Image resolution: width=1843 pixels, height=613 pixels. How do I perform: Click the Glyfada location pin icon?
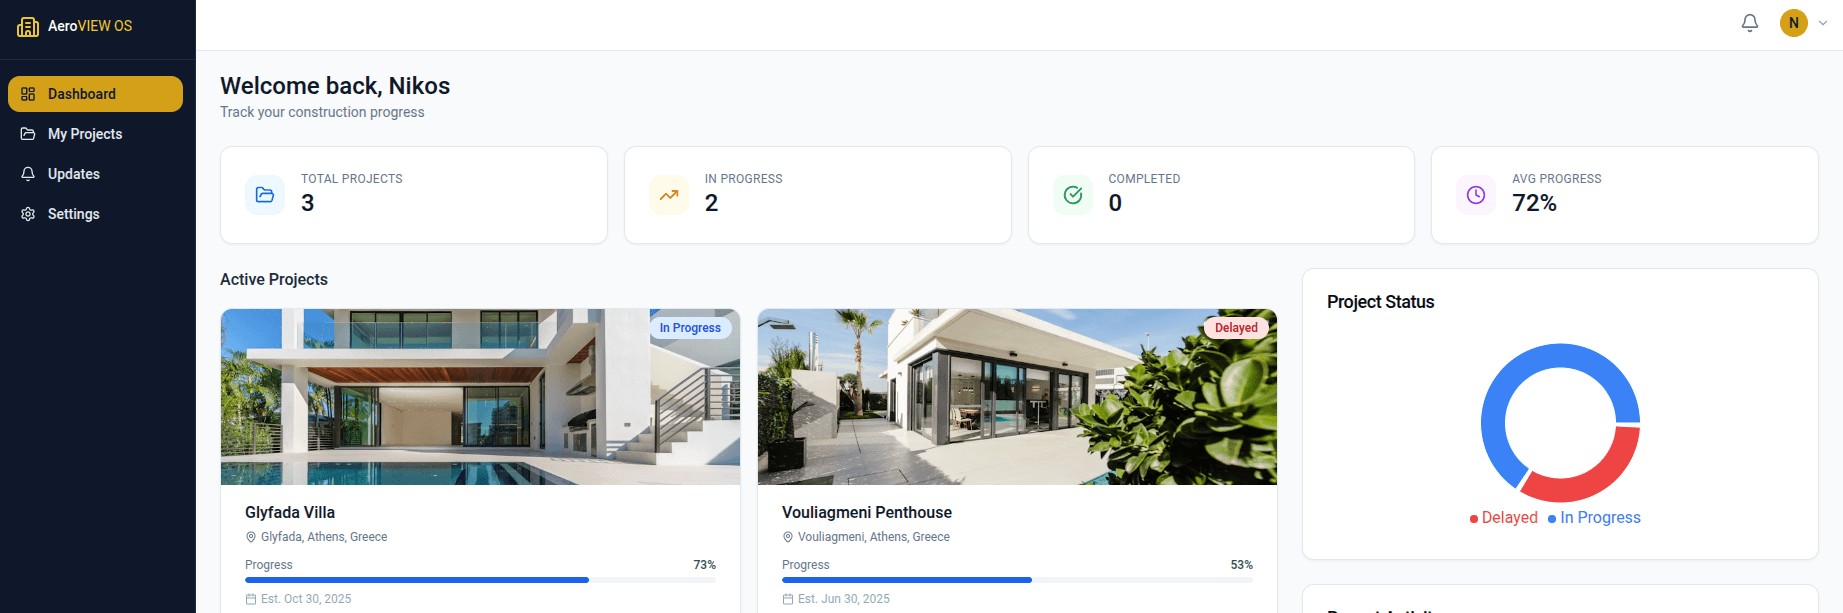[x=251, y=537]
